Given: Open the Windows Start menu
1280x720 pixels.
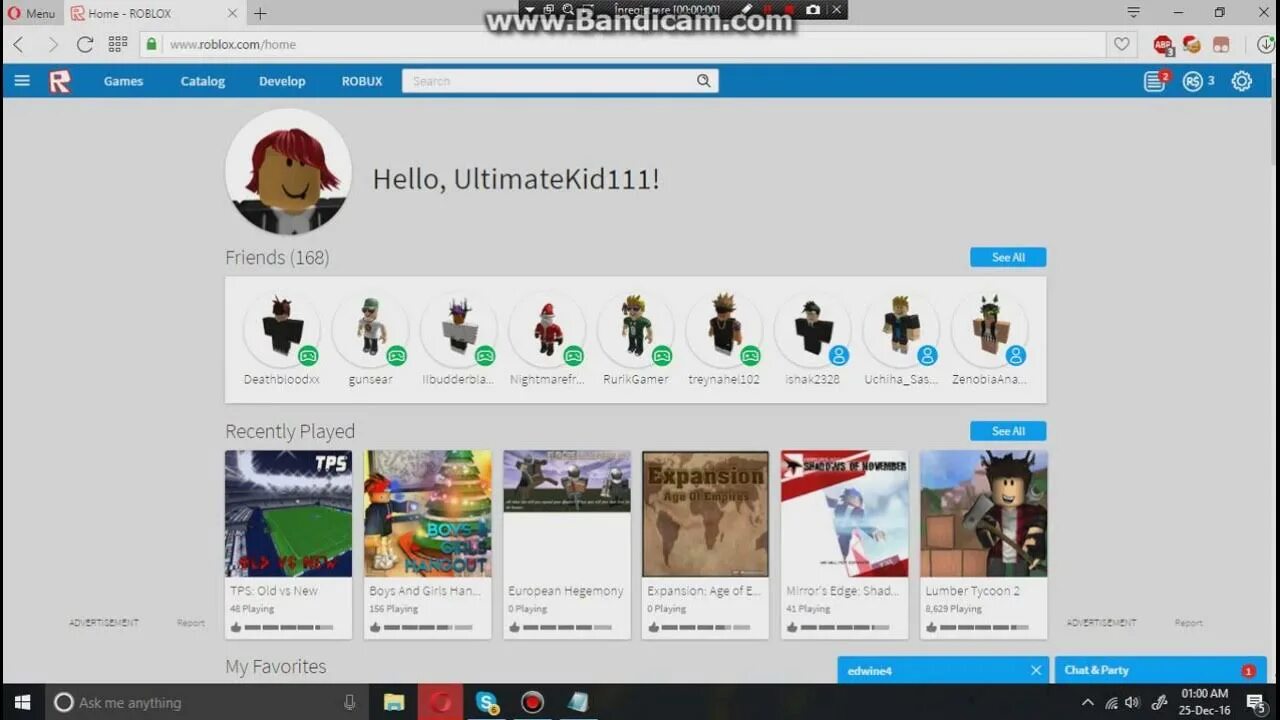Looking at the screenshot, I should [x=22, y=702].
